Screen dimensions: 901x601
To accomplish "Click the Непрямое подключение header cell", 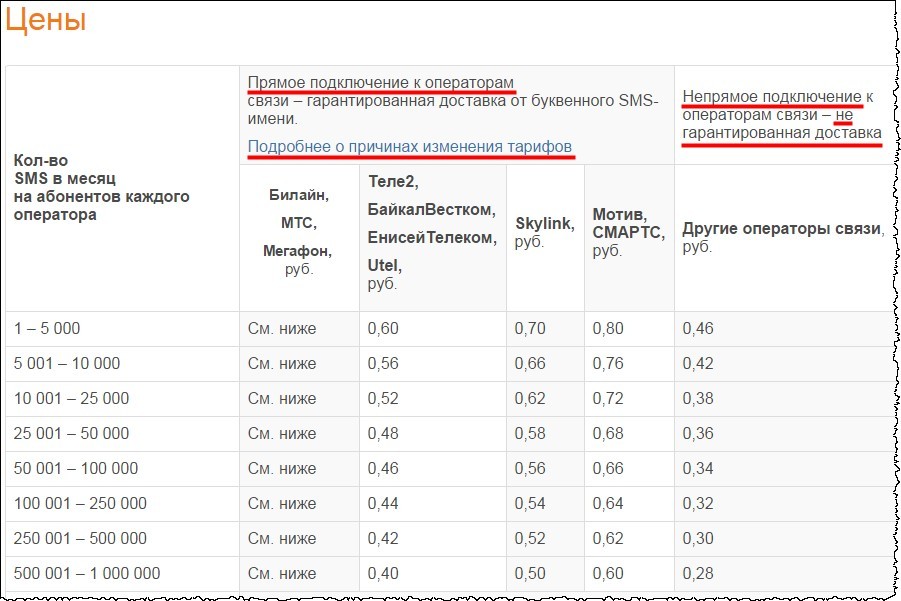I will tap(780, 110).
